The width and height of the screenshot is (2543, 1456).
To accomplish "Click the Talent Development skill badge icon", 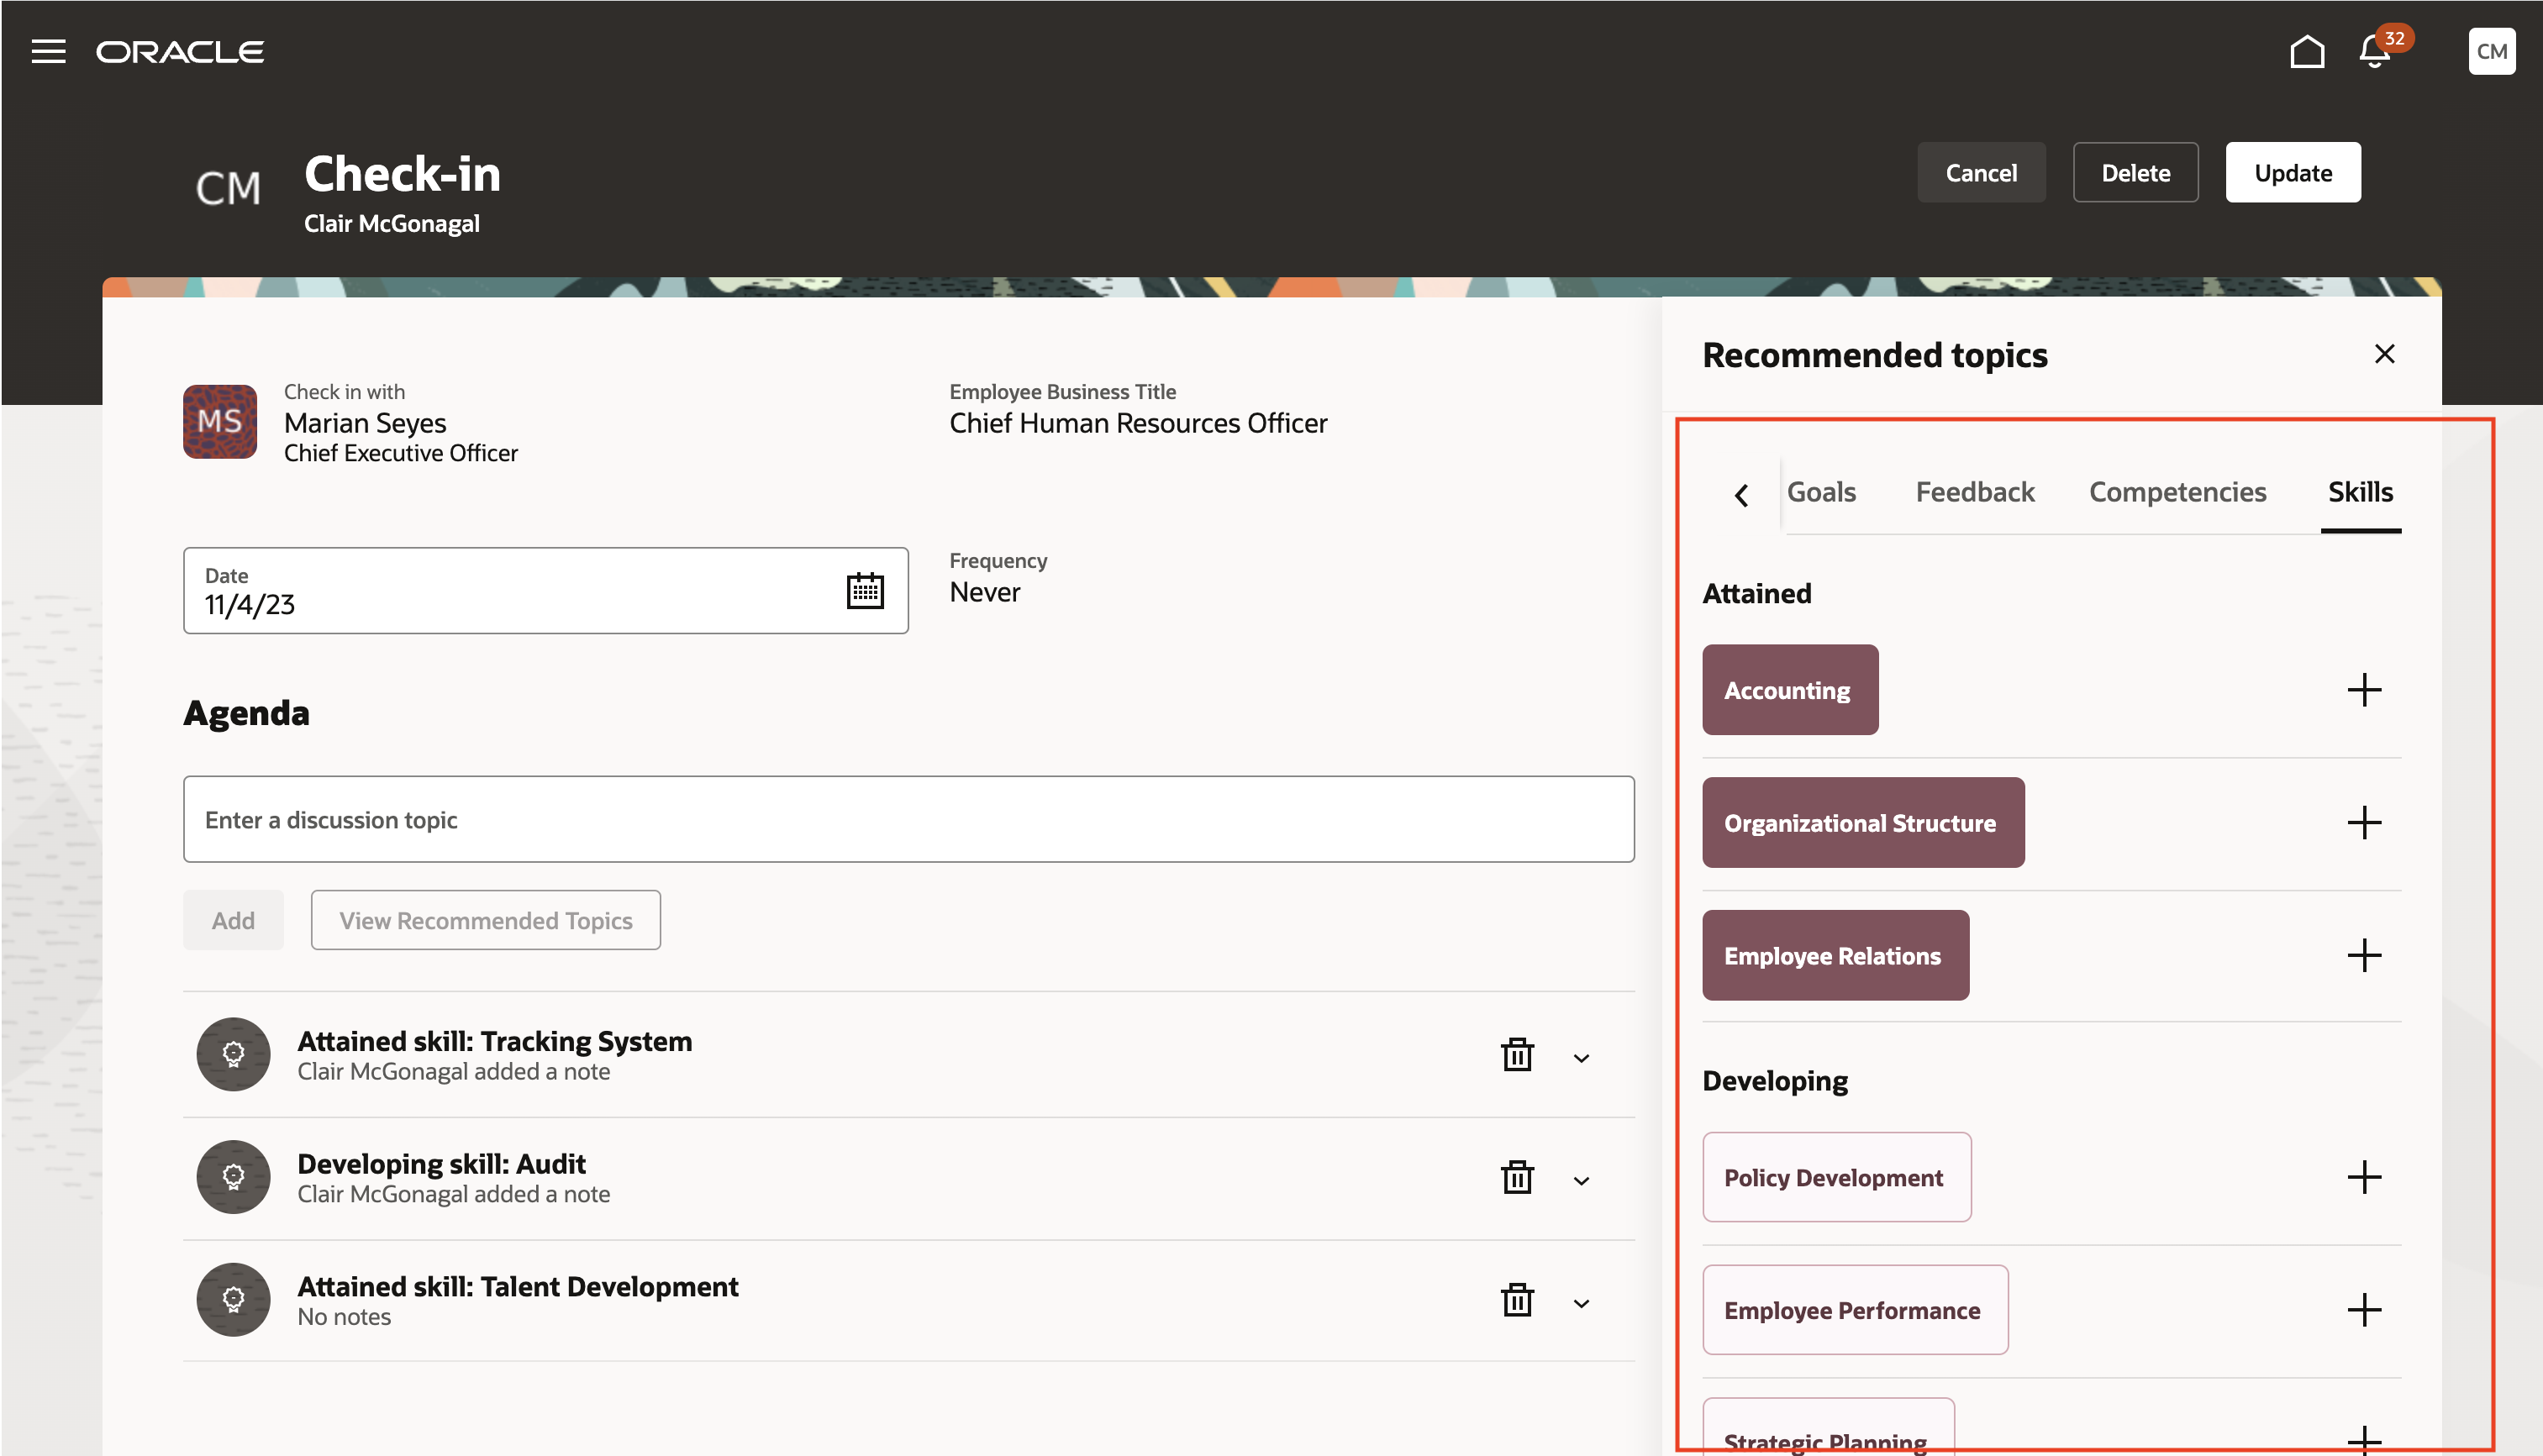I will pos(233,1300).
